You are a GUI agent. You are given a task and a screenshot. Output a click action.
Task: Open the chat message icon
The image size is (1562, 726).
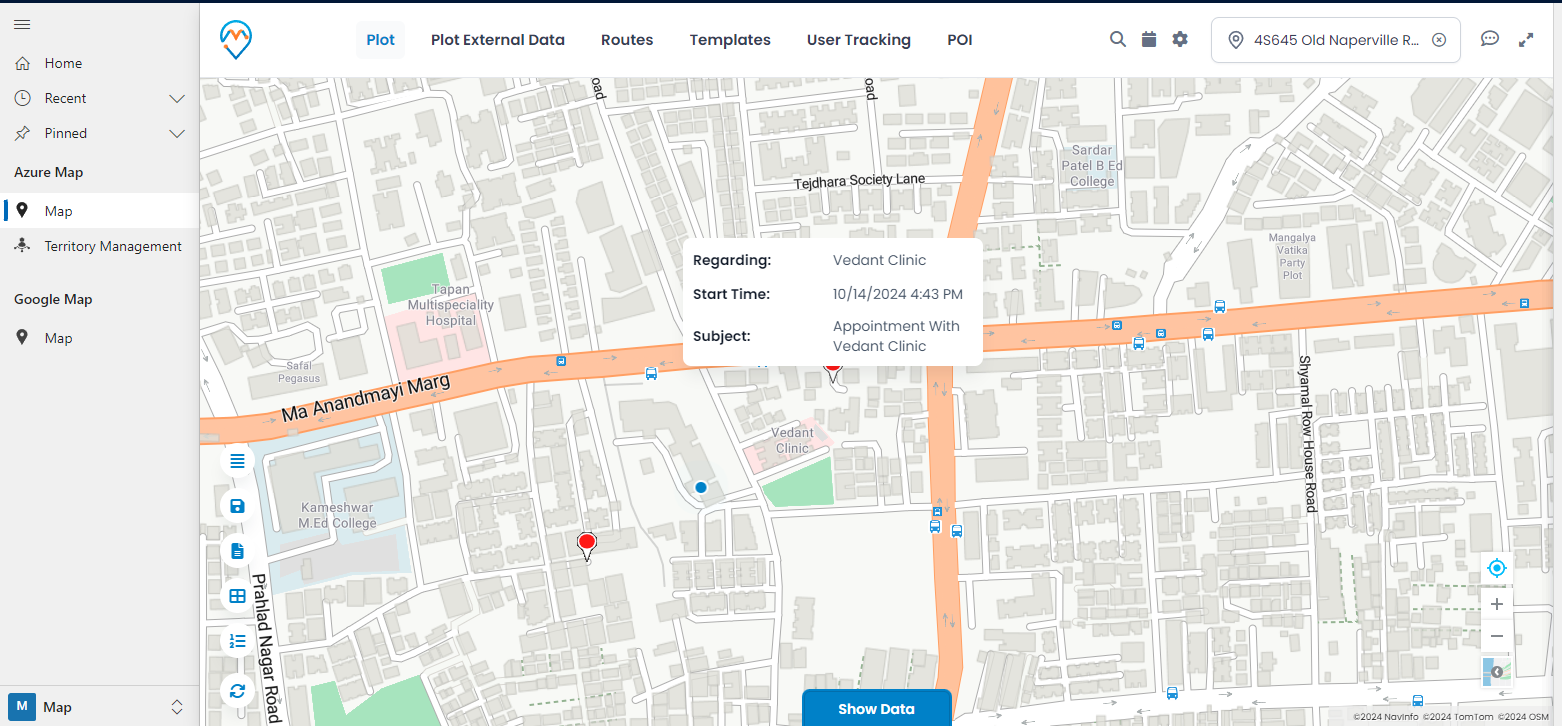1490,39
